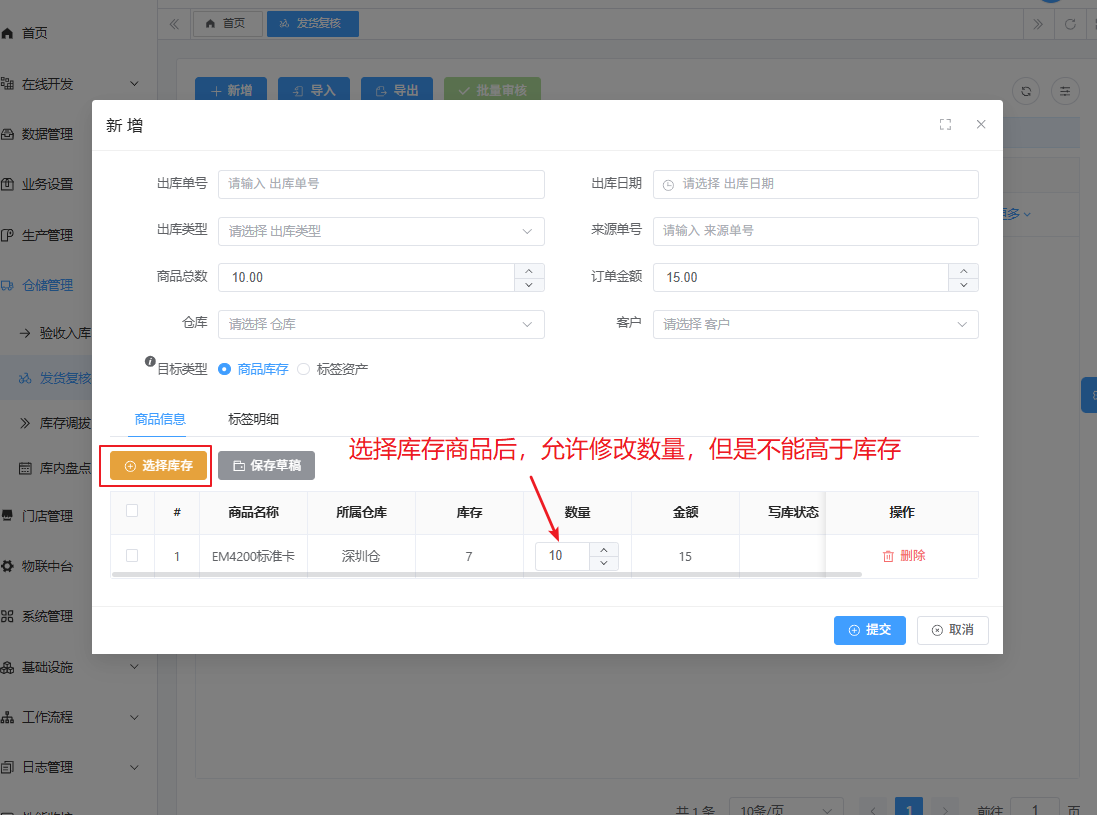Click the refresh icon in tab bar
The width and height of the screenshot is (1097, 815).
1070,24
